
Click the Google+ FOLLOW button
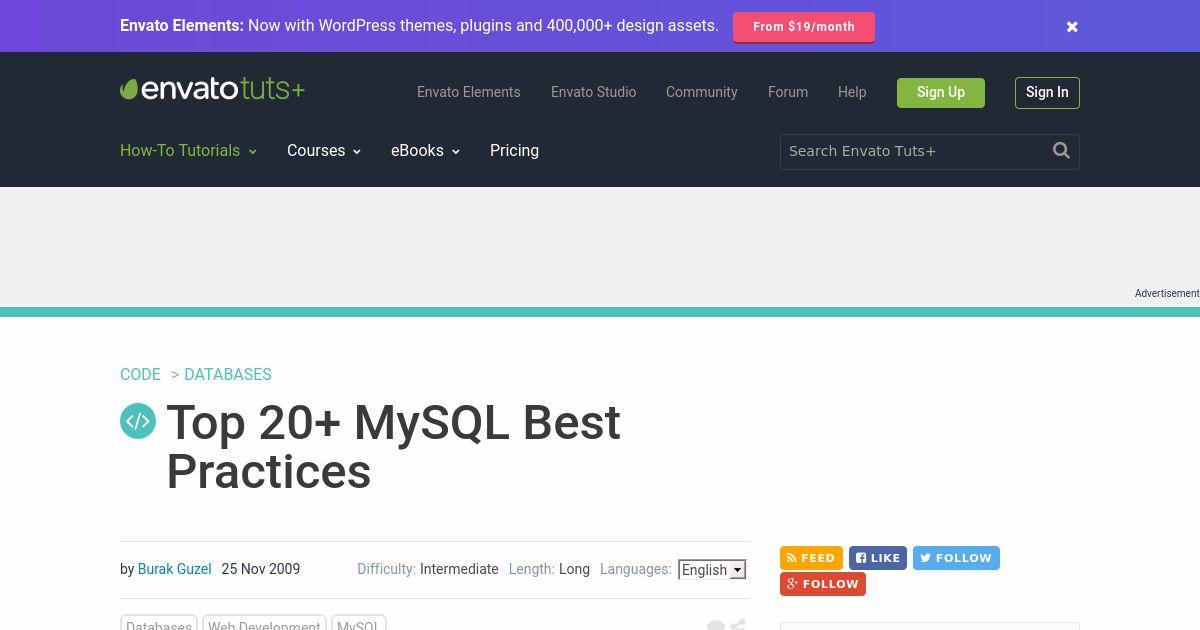tap(823, 584)
